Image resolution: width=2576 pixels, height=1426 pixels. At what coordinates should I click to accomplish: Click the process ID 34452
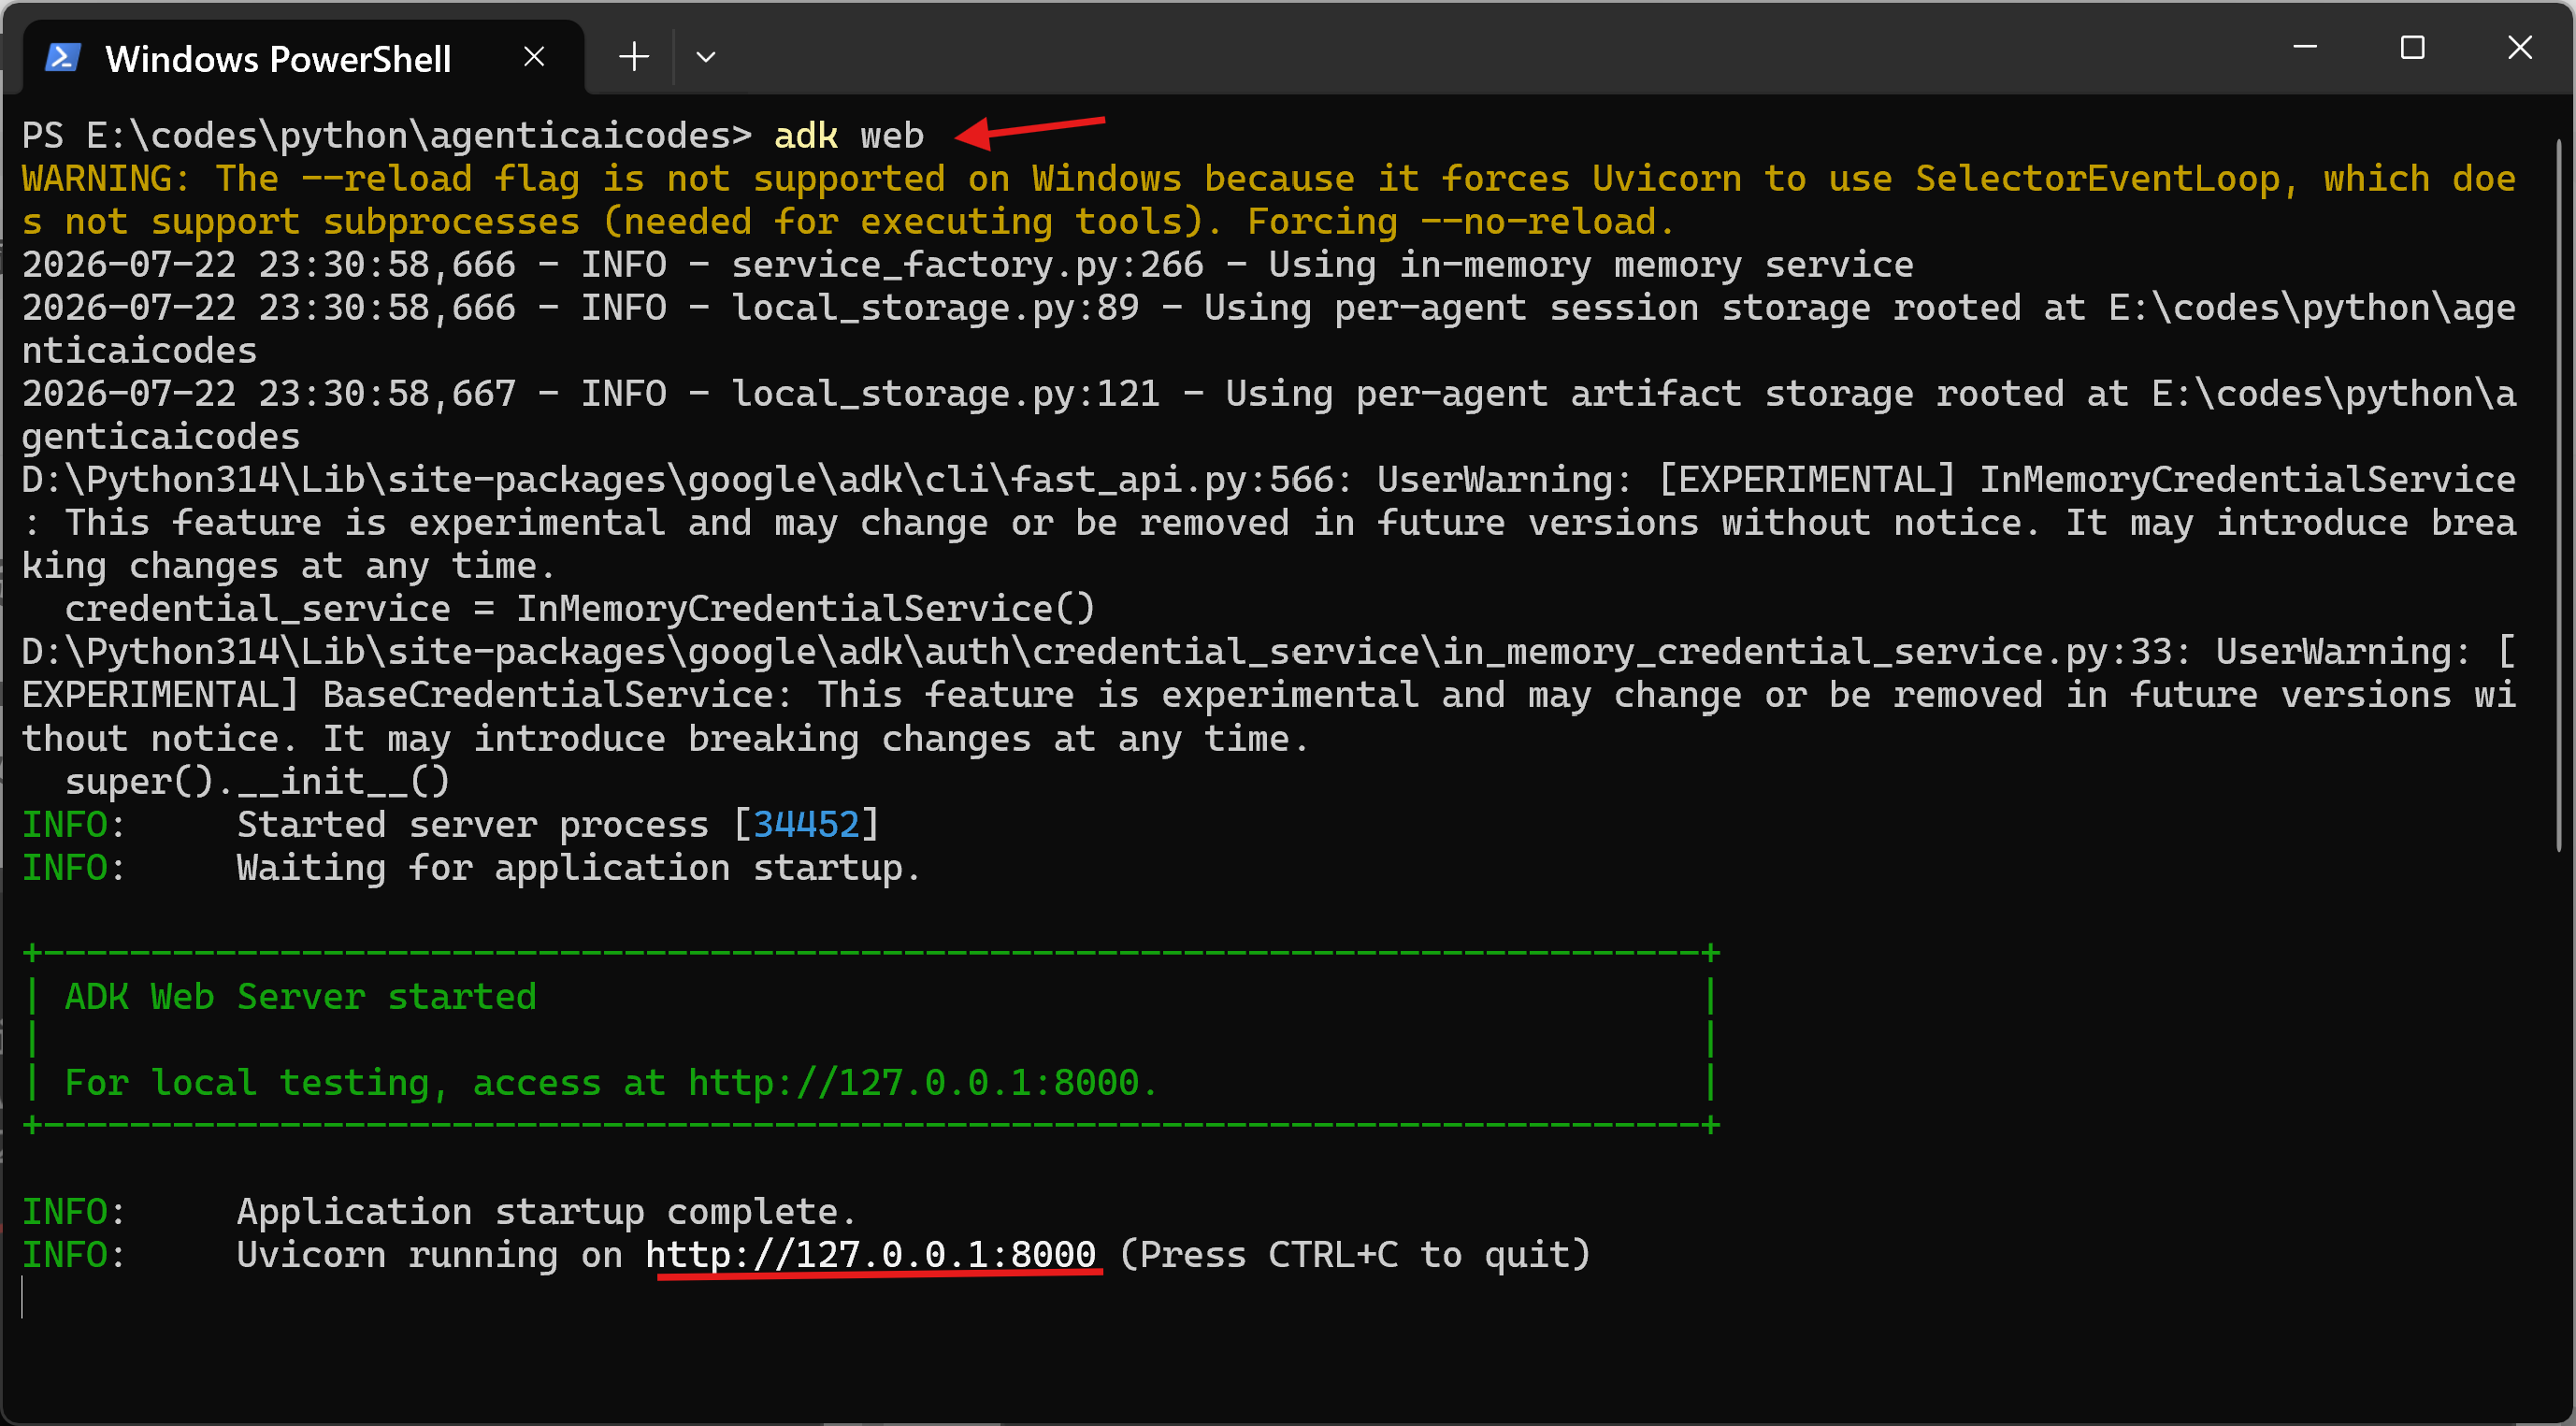click(x=806, y=825)
